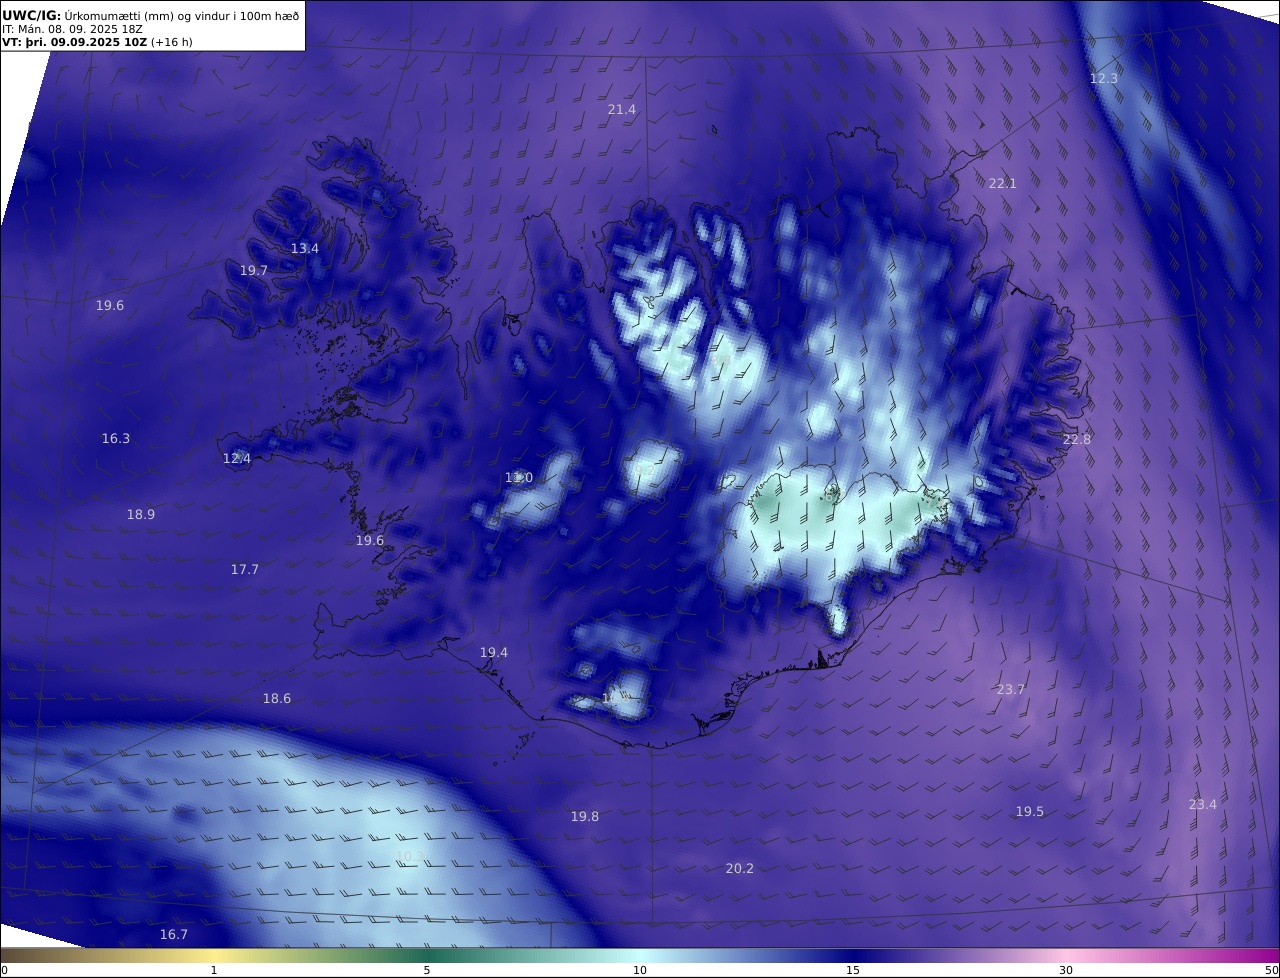Click the UWC/IG Úrkomumætti title line
Screen dimensions: 1280x978
150,15
